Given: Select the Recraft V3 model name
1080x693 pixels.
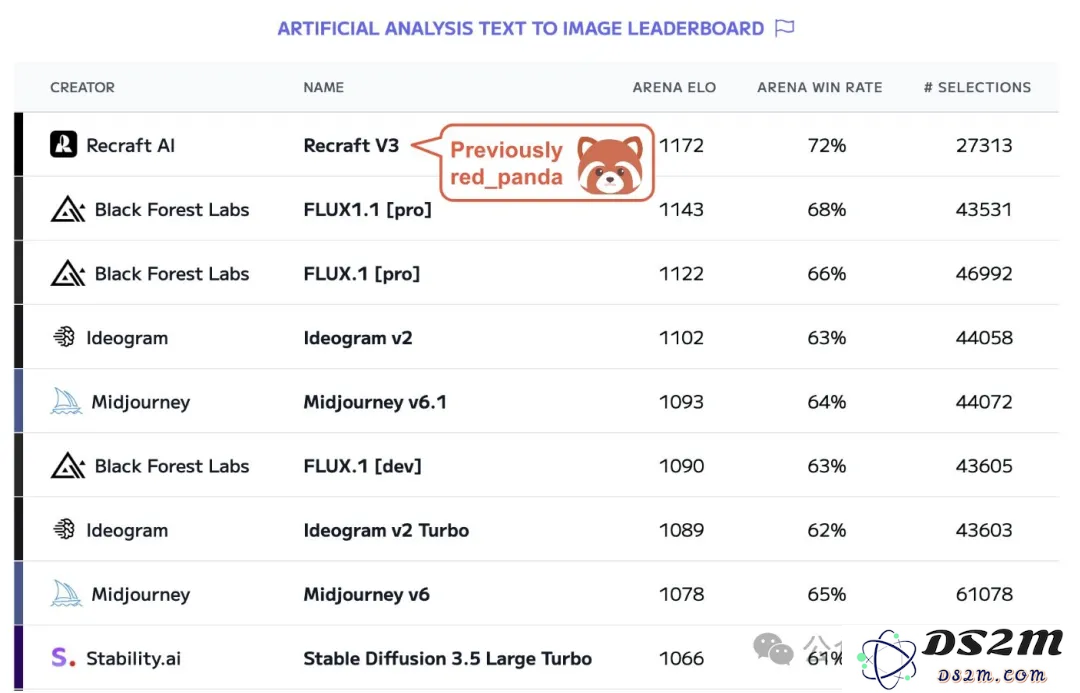Looking at the screenshot, I should click(x=351, y=145).
